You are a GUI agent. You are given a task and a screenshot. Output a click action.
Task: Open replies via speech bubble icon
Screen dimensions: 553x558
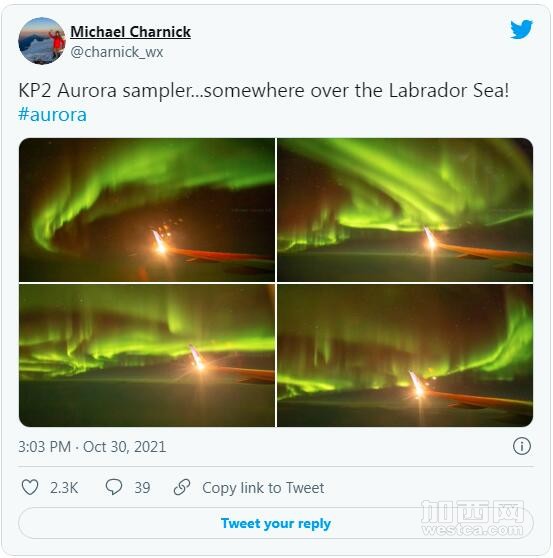[x=114, y=487]
